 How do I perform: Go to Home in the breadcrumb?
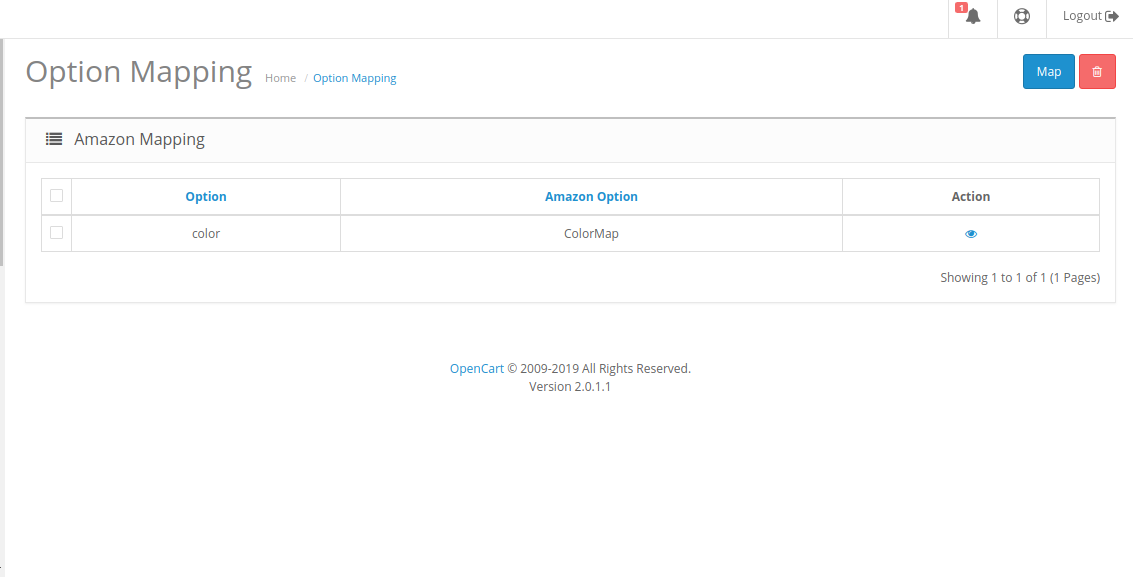click(x=280, y=78)
